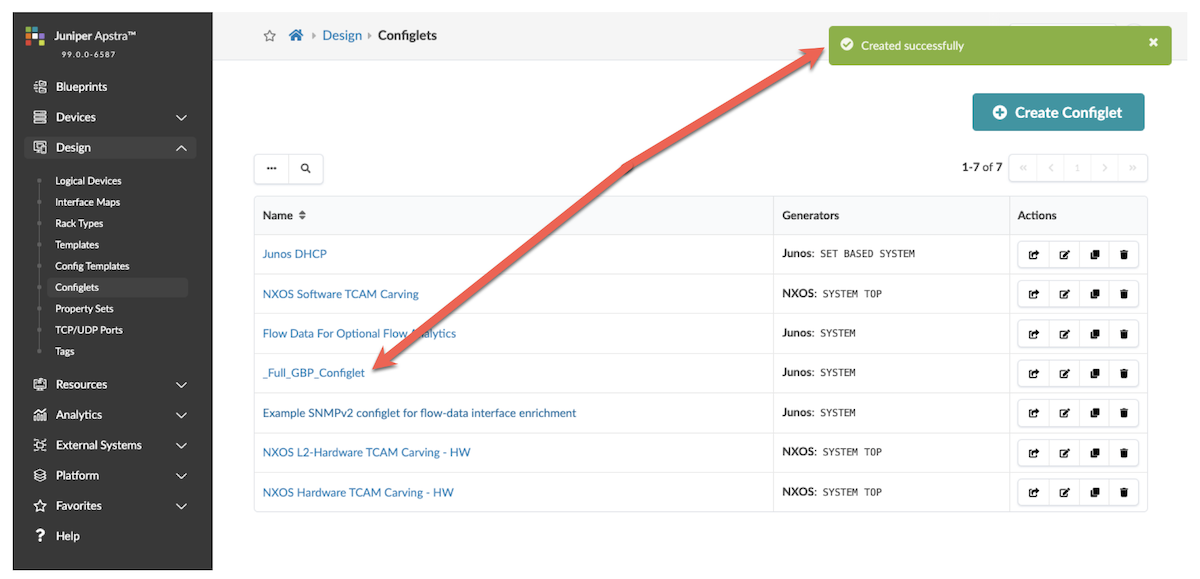Edit Flow Data For Optional Flow Analytics

coord(1064,334)
